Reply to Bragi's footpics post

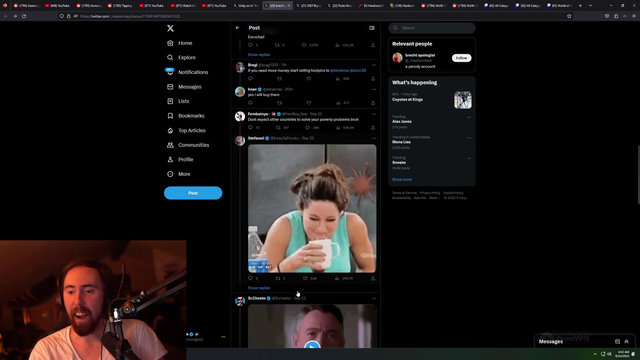[x=250, y=78]
